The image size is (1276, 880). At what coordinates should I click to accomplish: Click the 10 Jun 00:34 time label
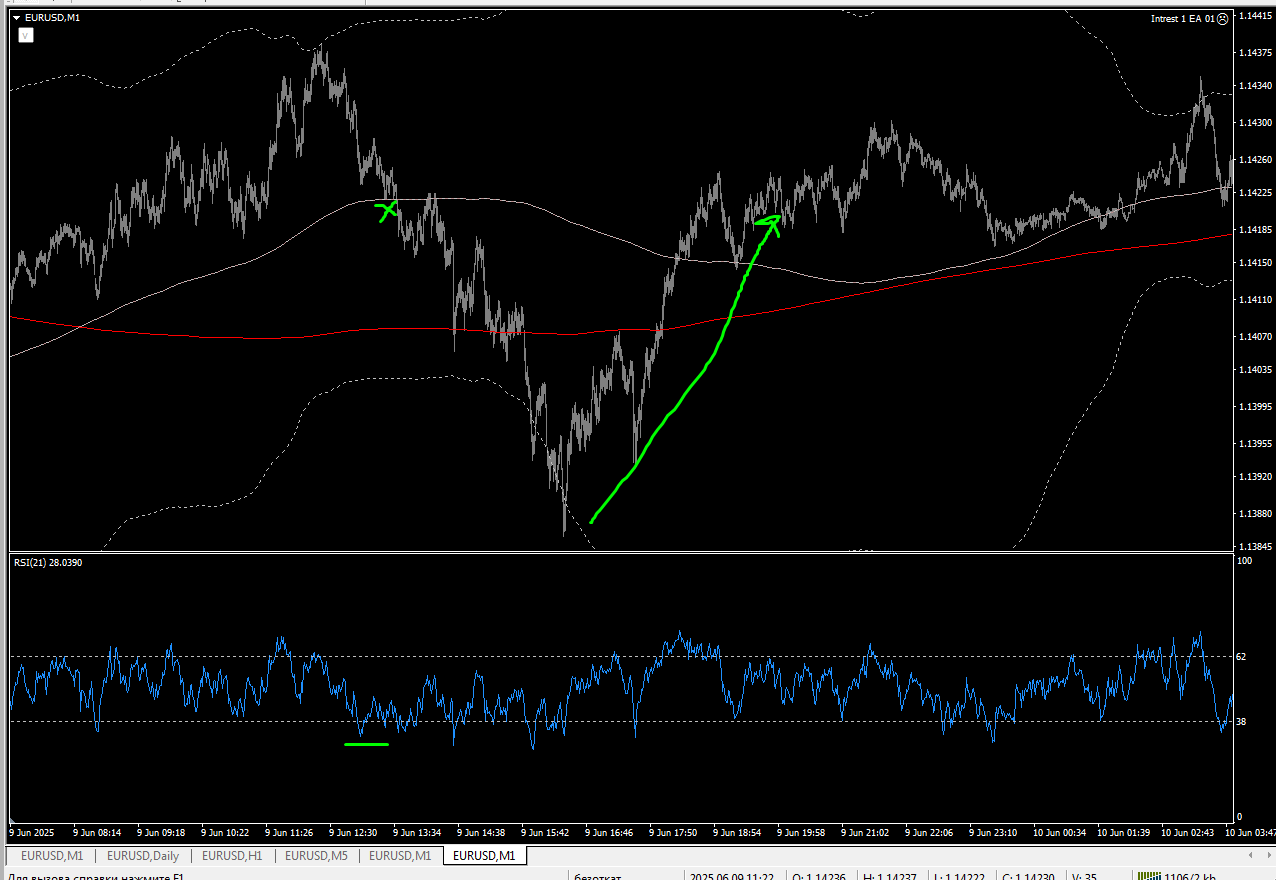[x=1059, y=832]
